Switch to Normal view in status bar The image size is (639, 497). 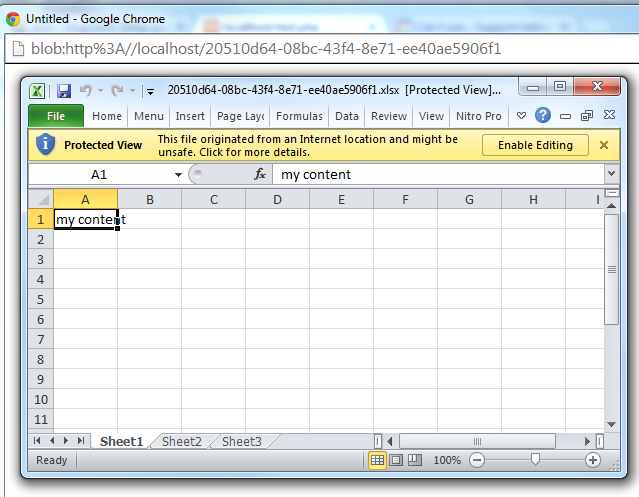tap(378, 460)
